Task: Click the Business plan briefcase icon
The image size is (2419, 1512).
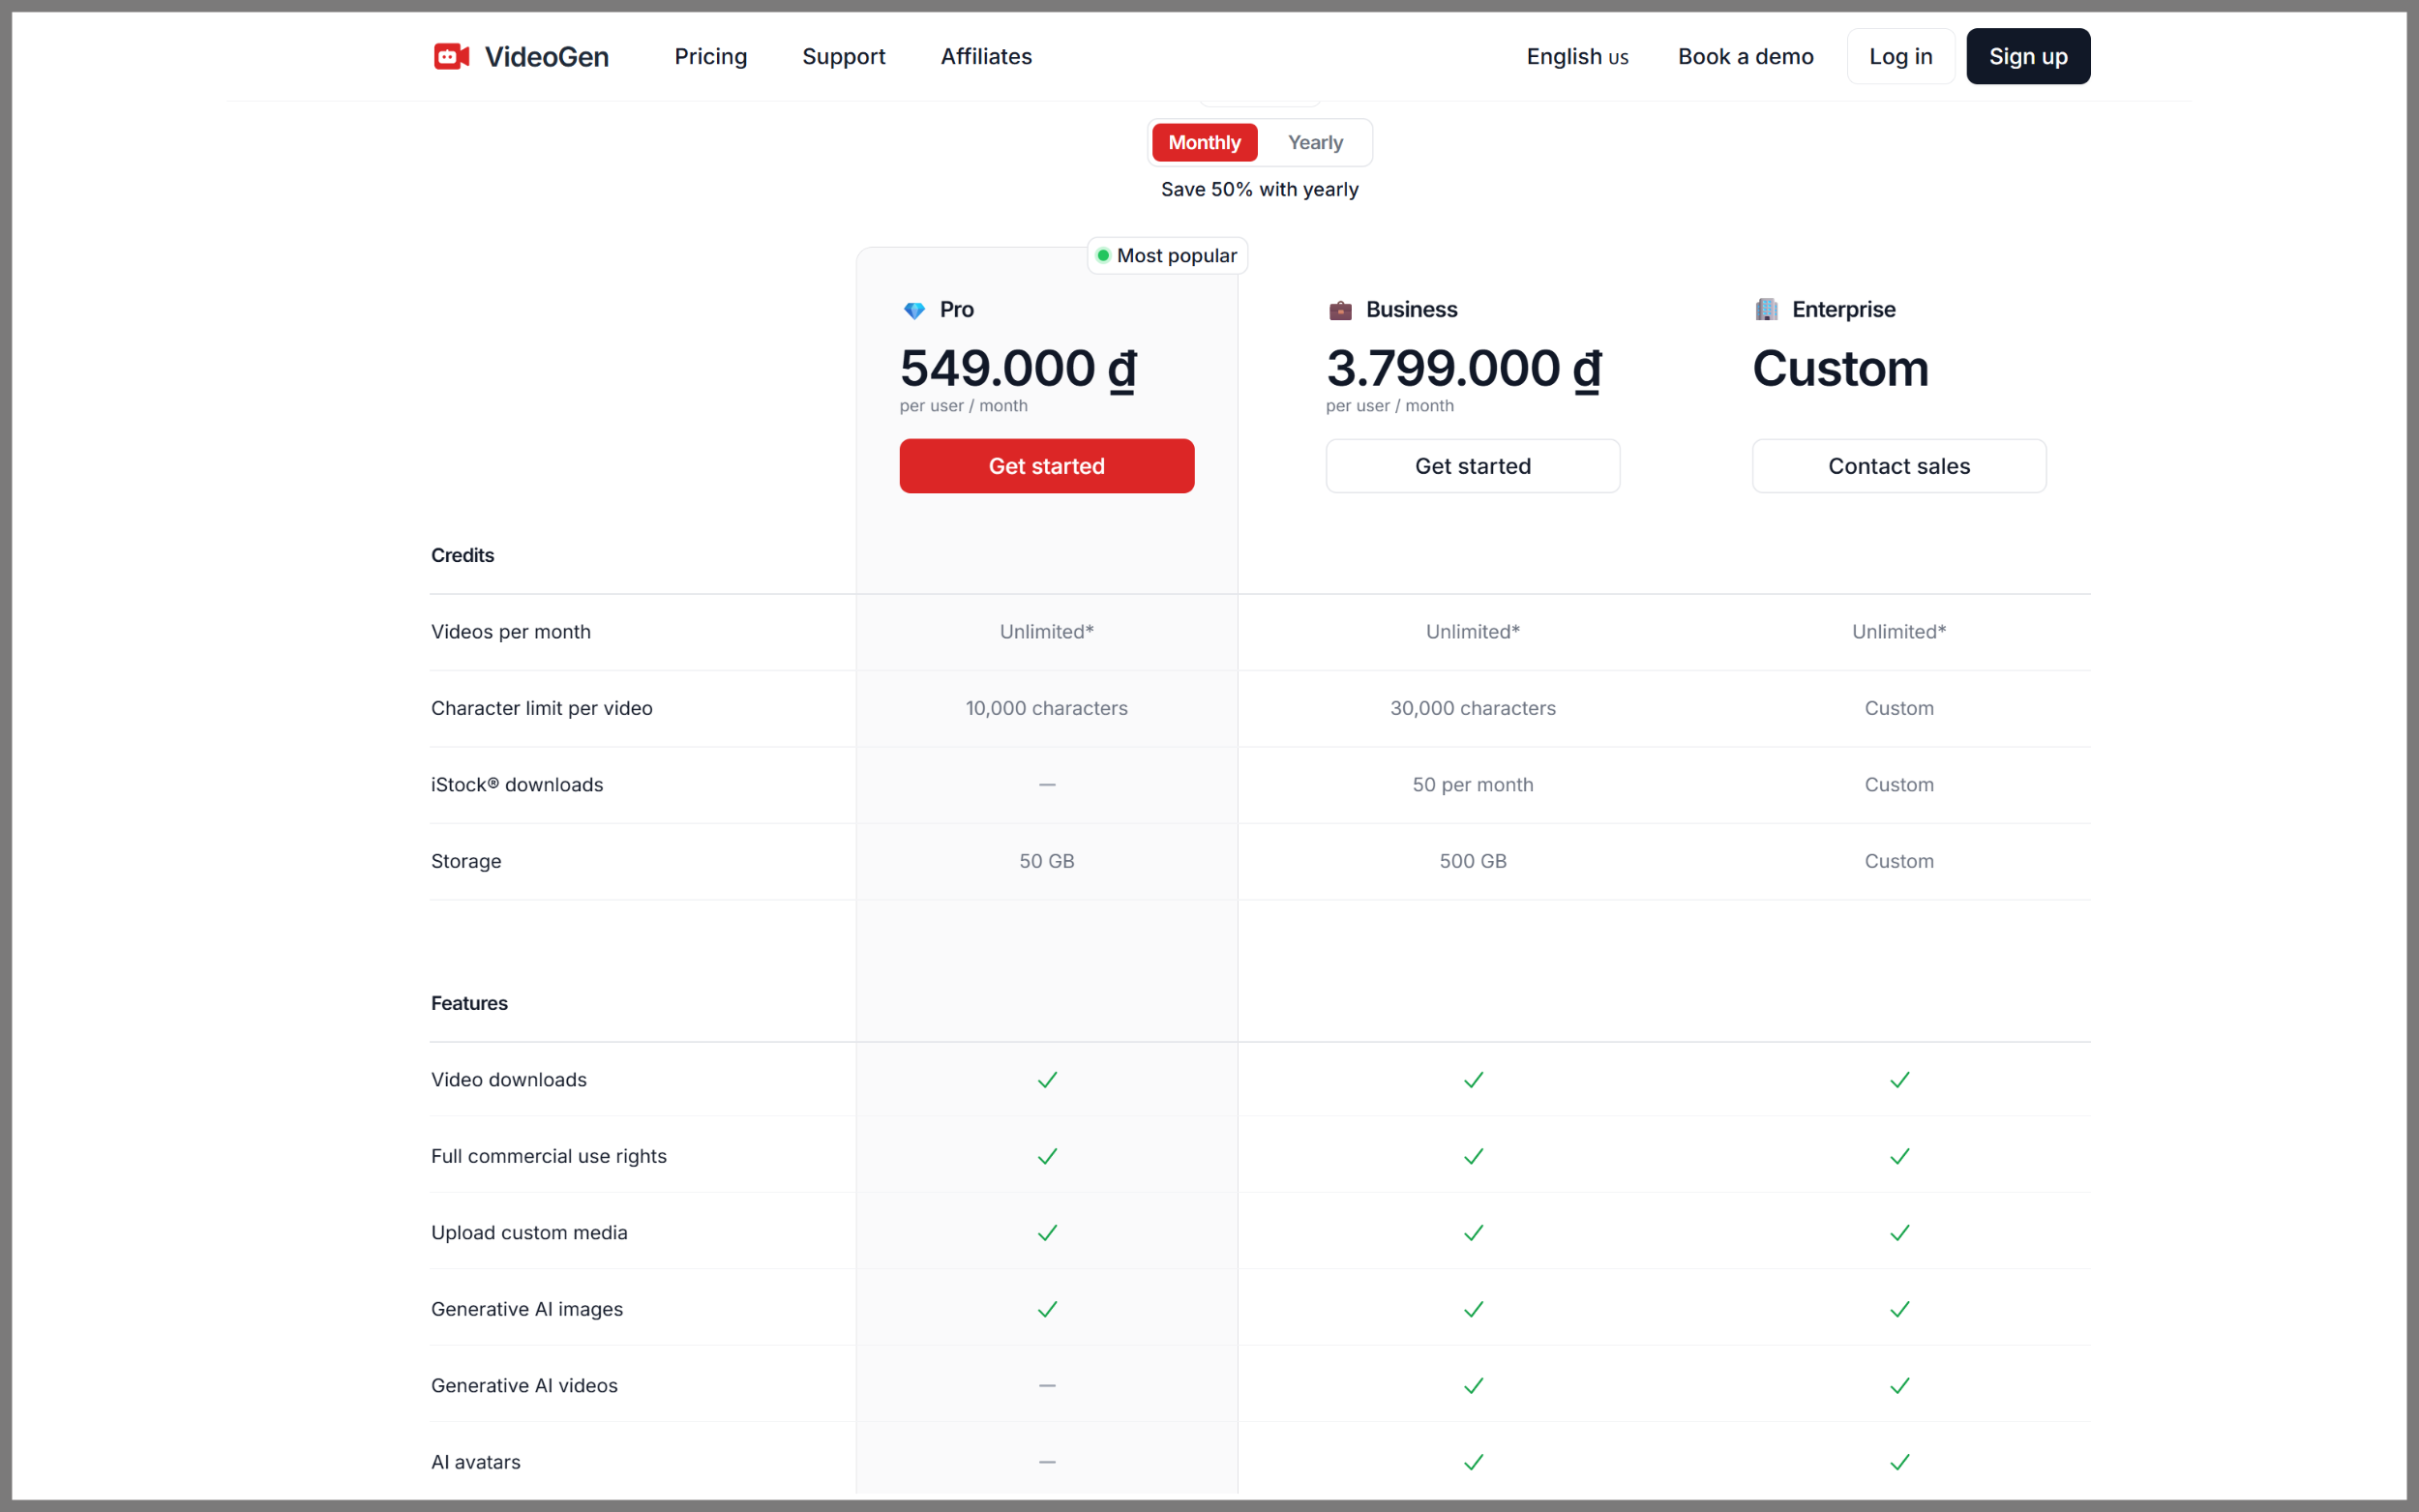Action: 1340,310
